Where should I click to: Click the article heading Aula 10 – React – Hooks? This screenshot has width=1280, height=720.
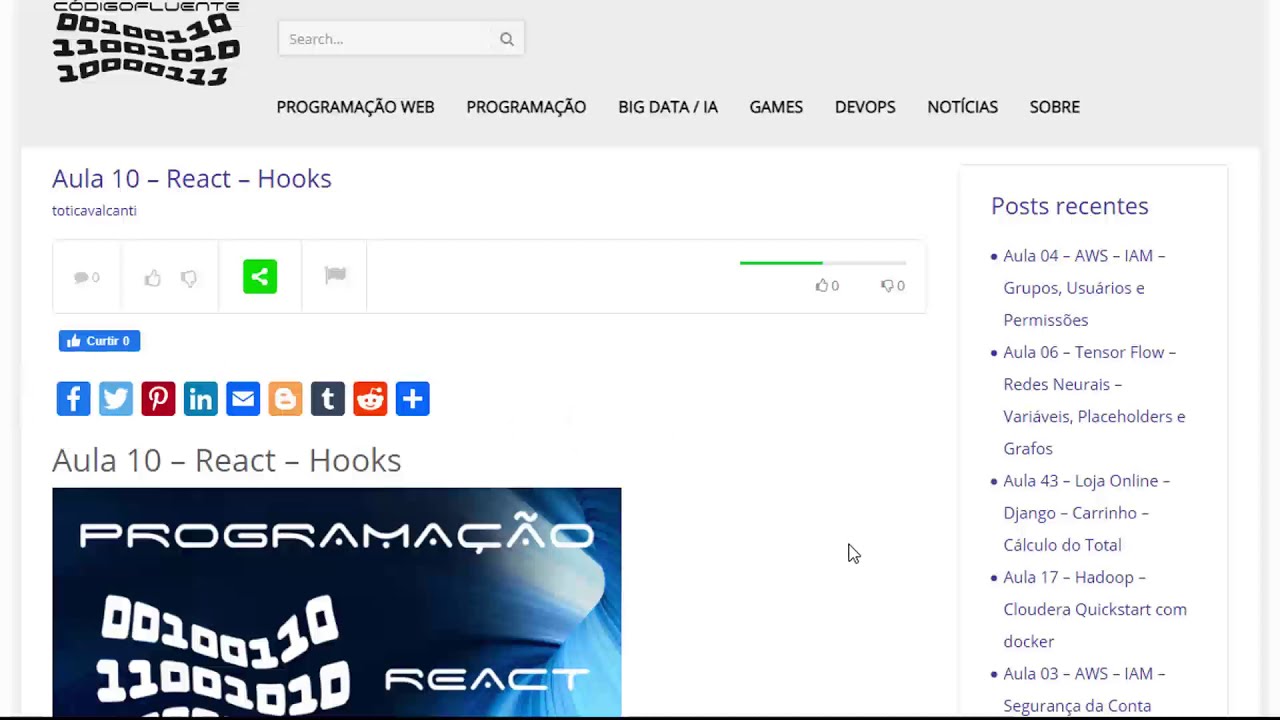click(227, 460)
